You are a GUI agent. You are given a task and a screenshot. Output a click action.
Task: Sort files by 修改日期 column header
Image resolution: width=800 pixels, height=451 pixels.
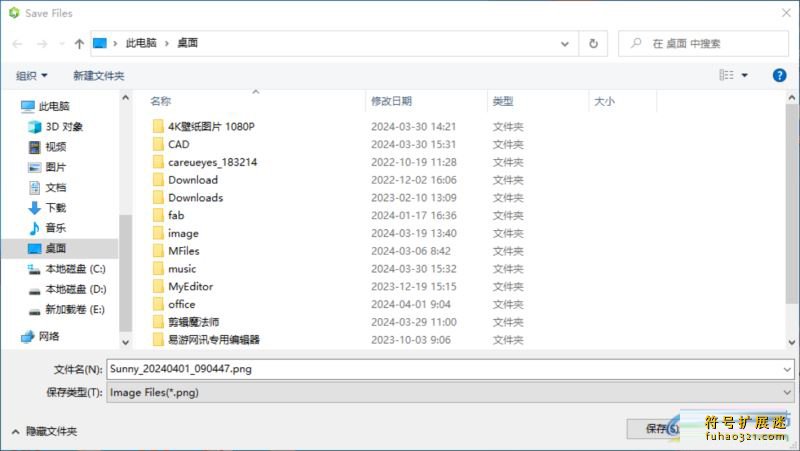click(391, 101)
